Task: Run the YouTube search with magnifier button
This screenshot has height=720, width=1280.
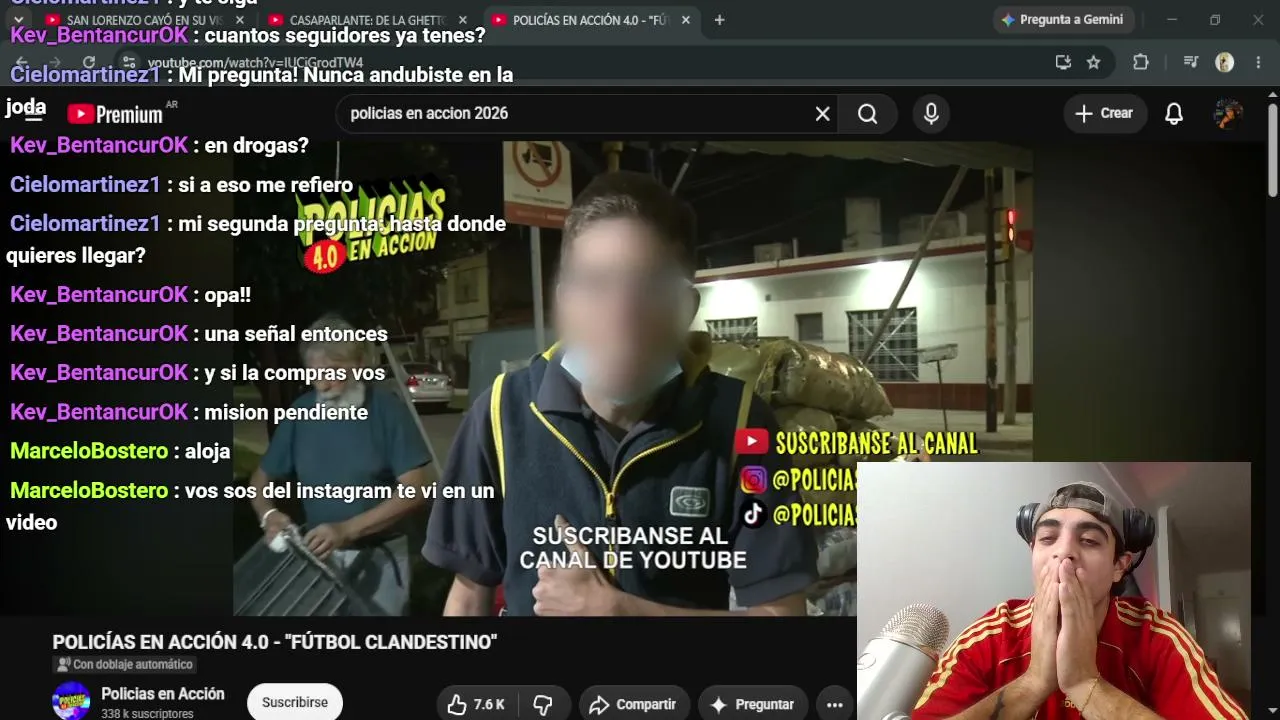Action: pos(867,114)
